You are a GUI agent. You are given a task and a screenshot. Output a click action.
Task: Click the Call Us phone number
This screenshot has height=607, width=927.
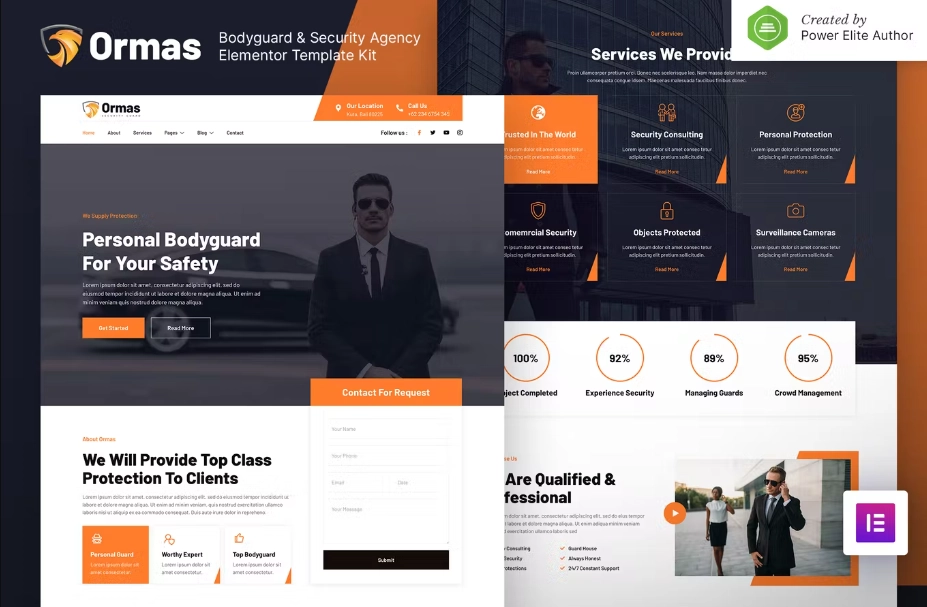click(429, 114)
